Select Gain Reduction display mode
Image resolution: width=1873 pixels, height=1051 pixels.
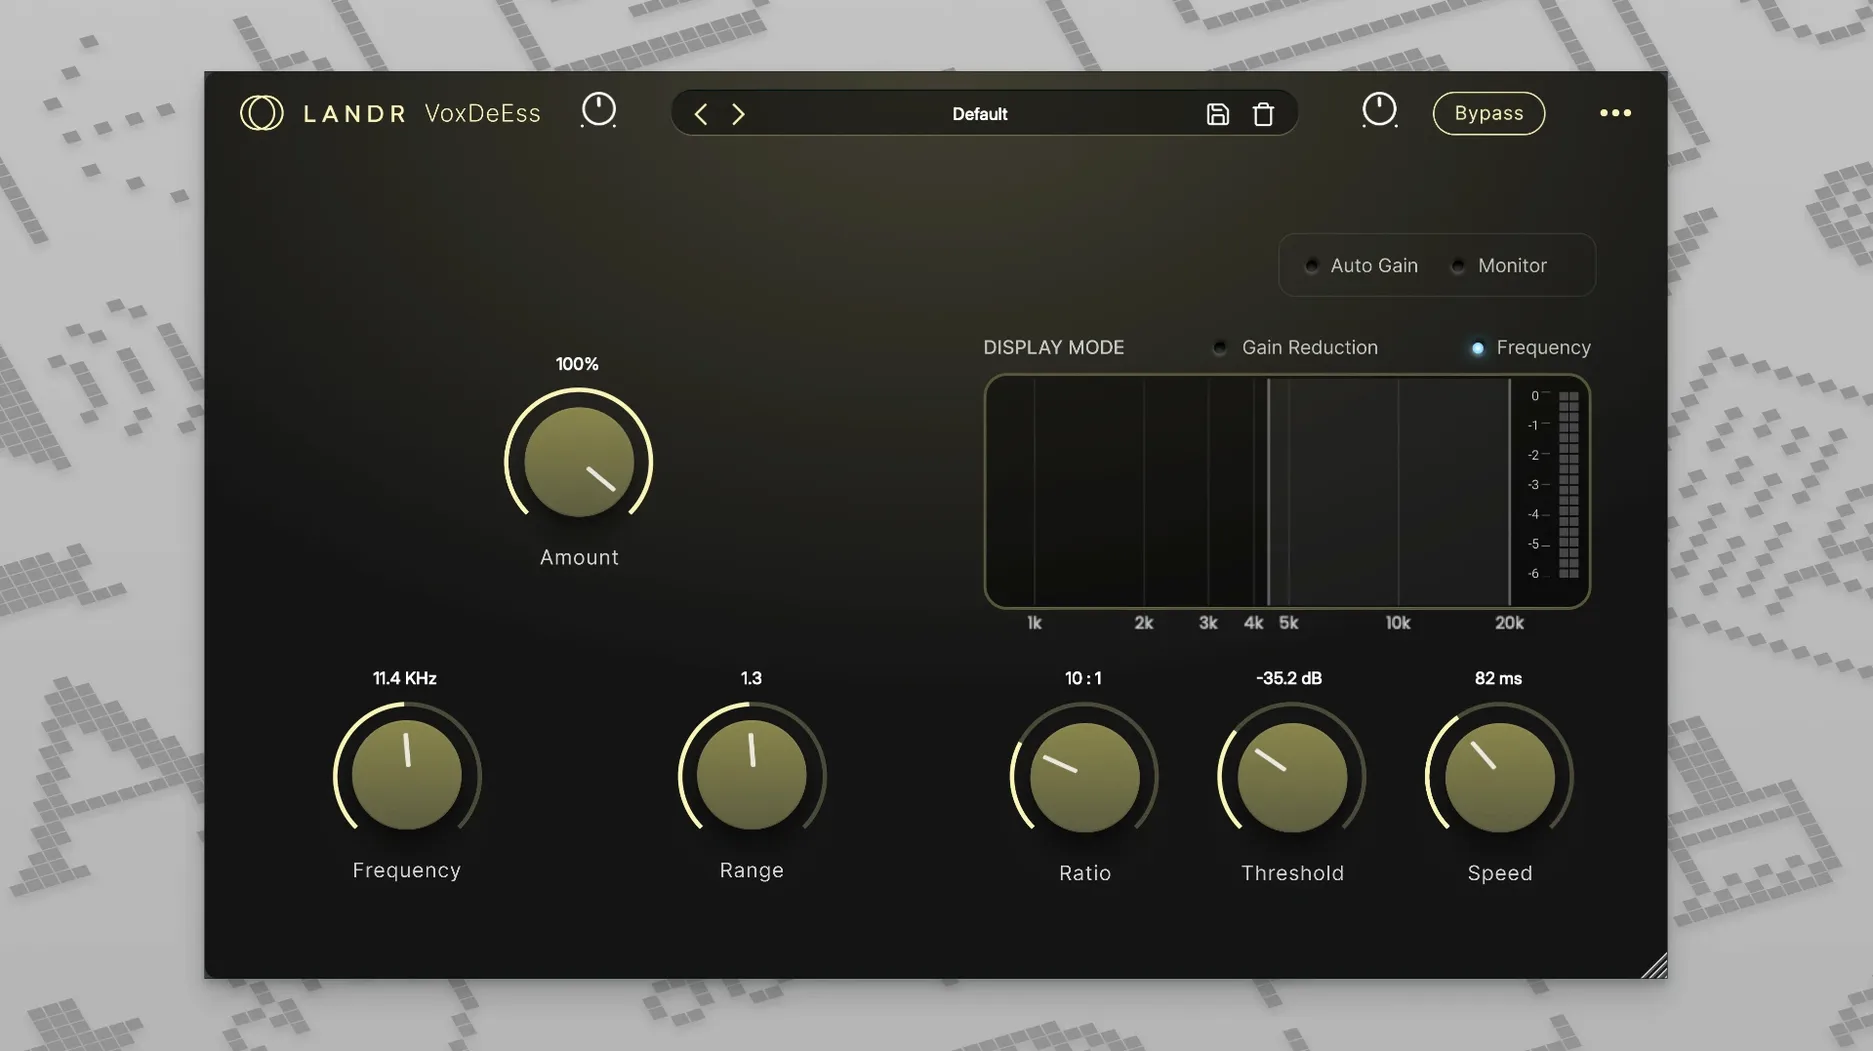click(1220, 348)
